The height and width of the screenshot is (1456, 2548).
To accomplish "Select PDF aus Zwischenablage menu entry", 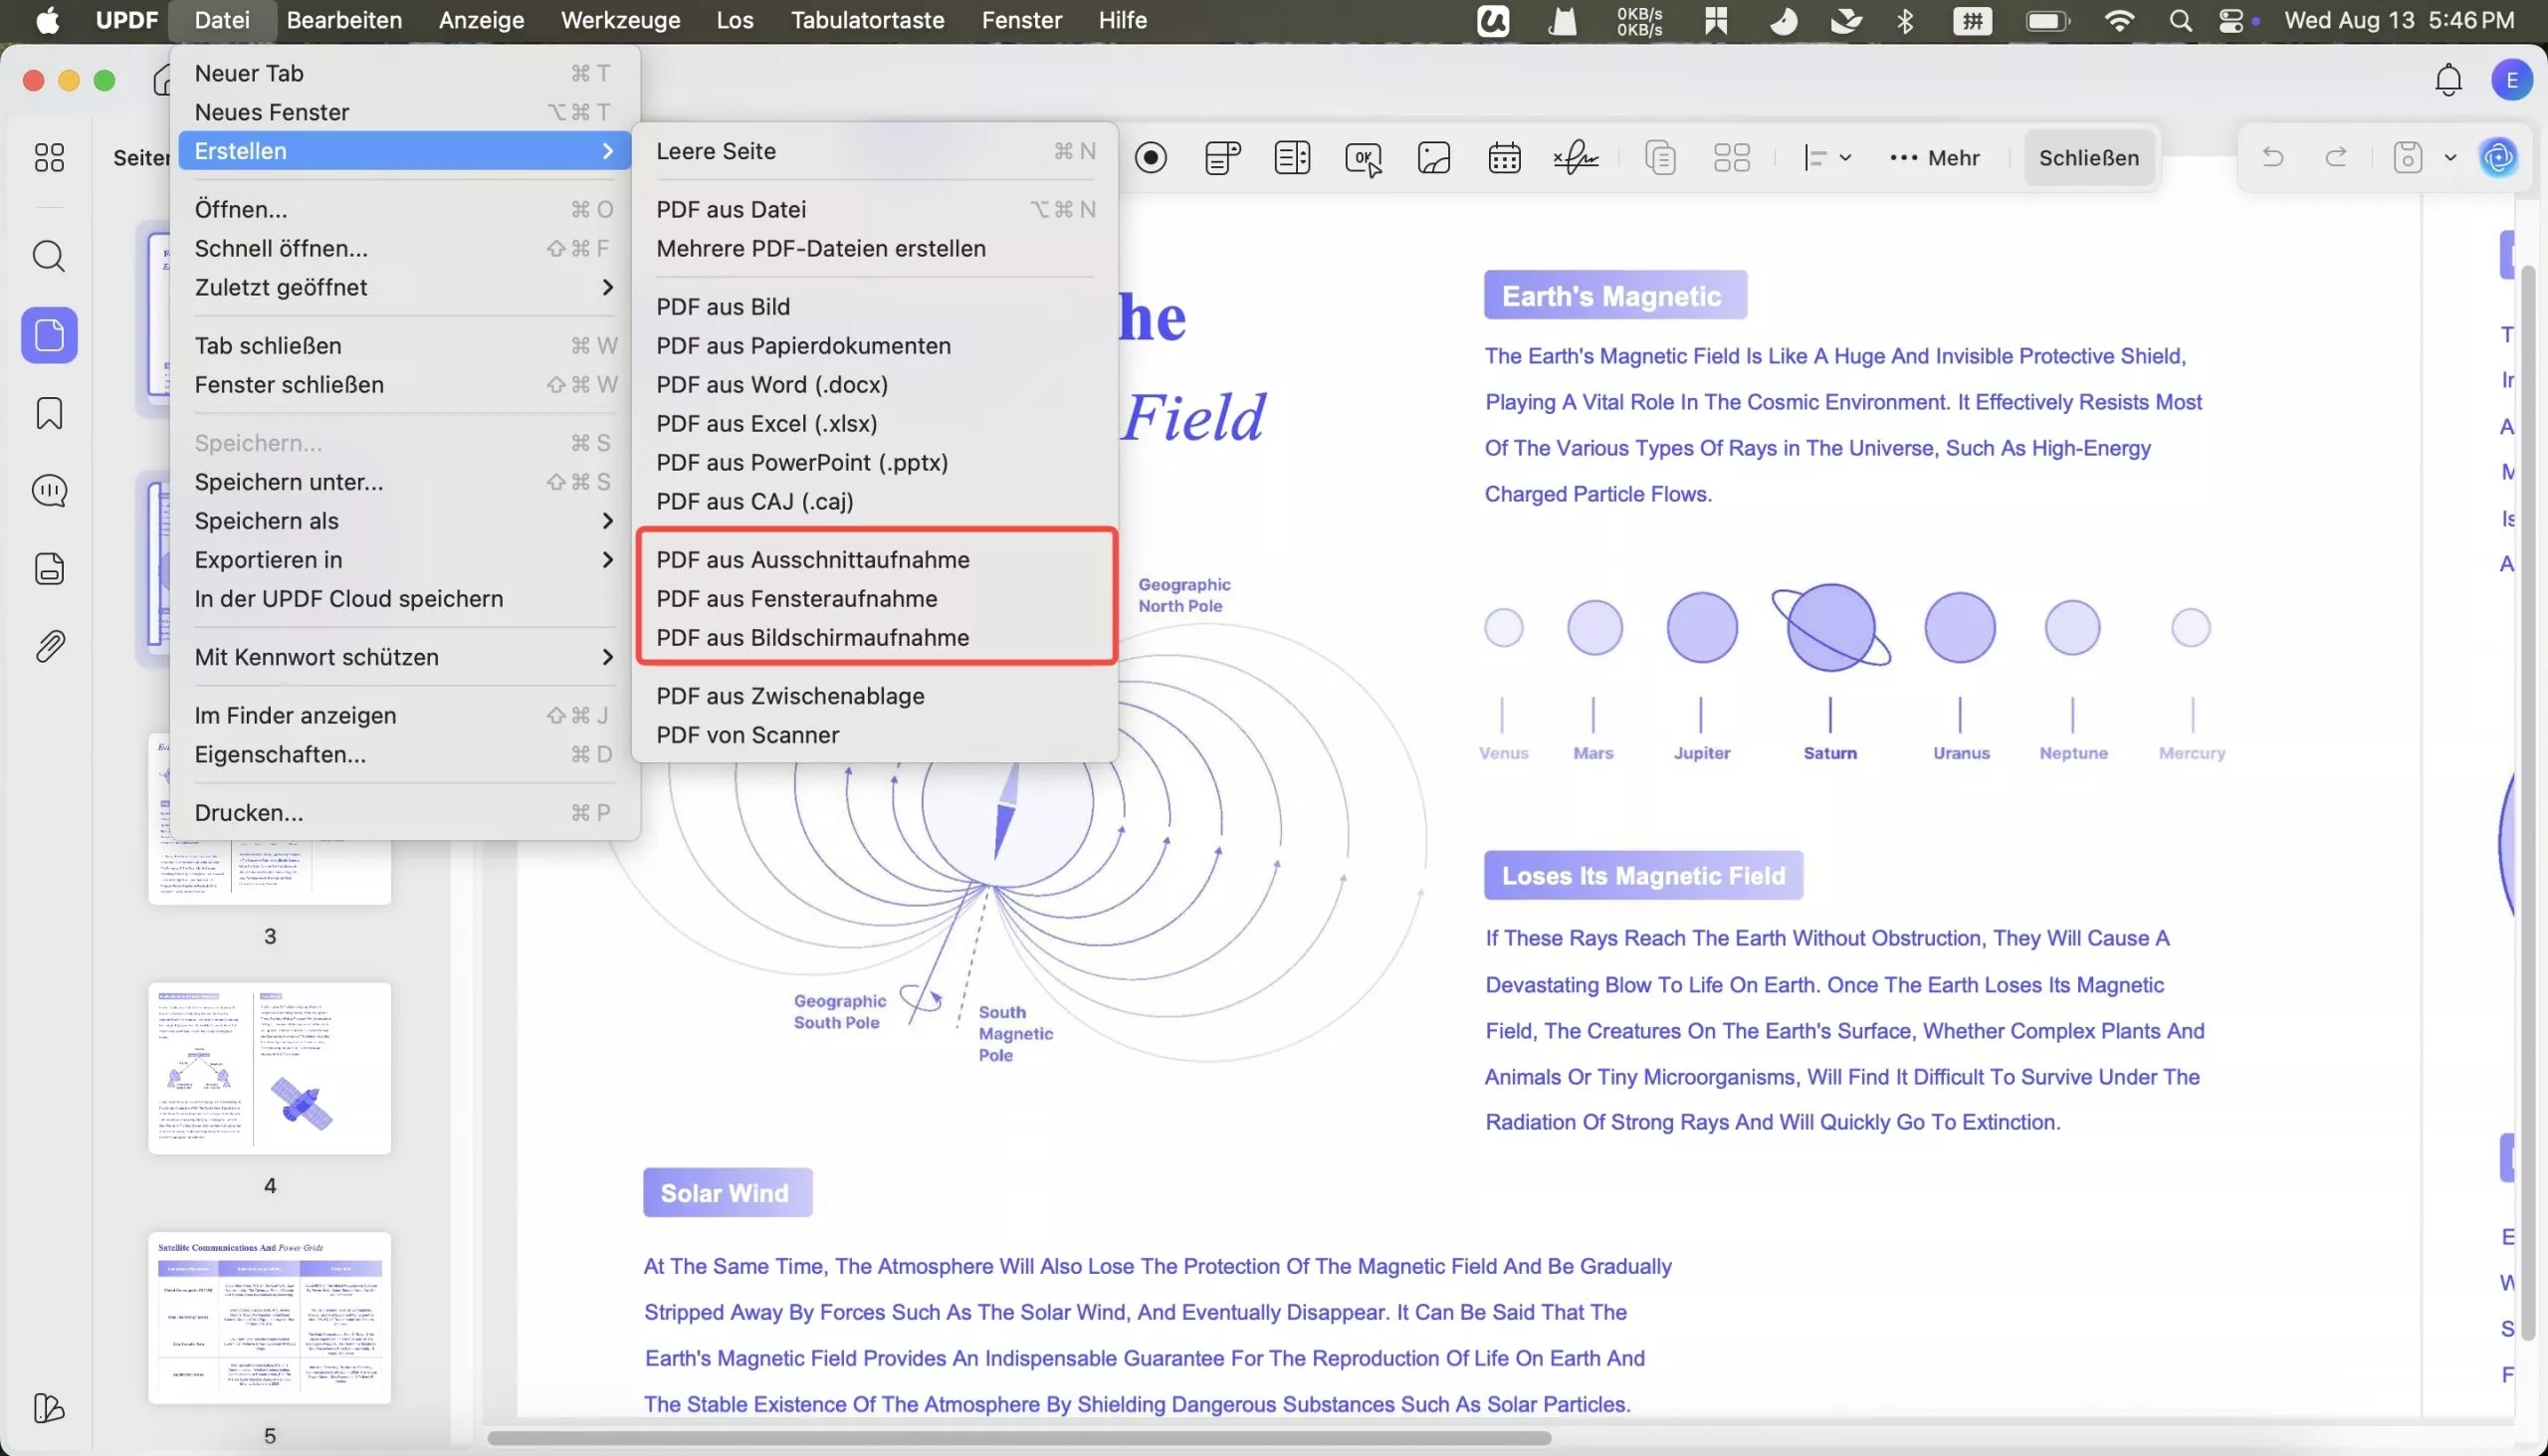I will click(x=790, y=696).
